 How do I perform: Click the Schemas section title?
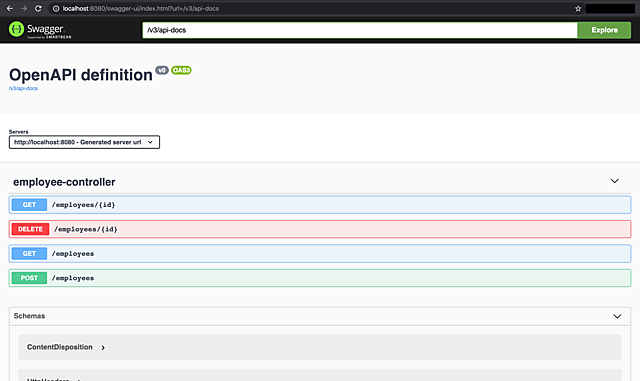pos(29,316)
